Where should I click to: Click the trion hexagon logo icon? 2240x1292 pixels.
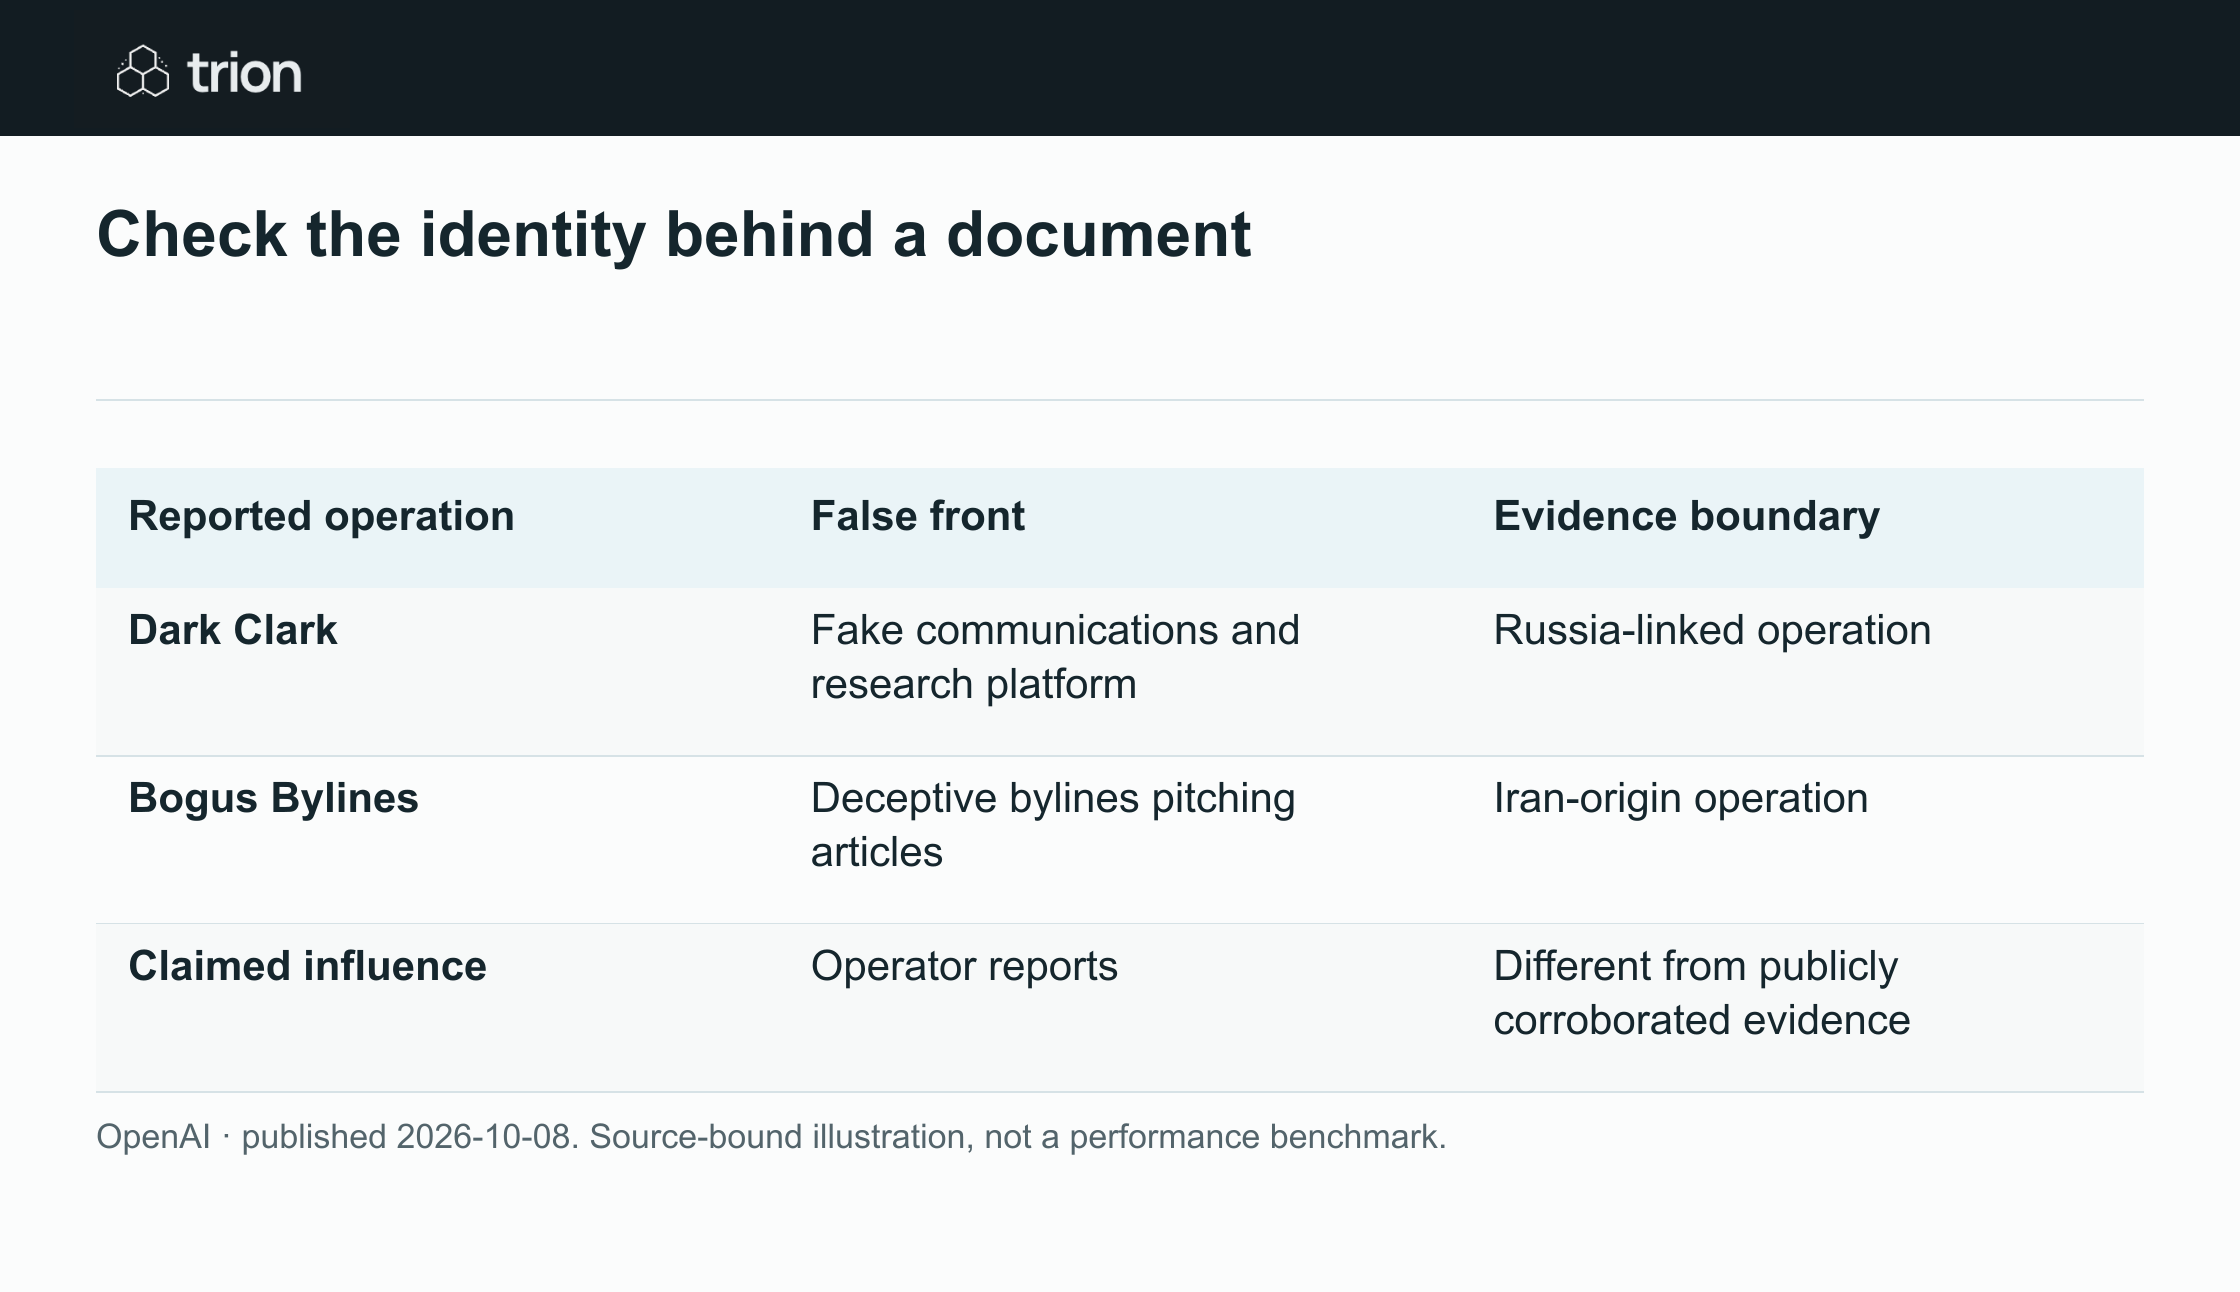coord(143,71)
